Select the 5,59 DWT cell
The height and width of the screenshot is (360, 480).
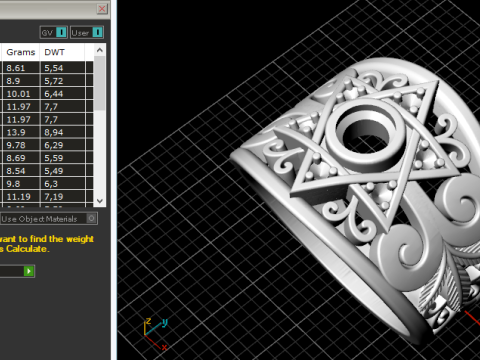63,158
